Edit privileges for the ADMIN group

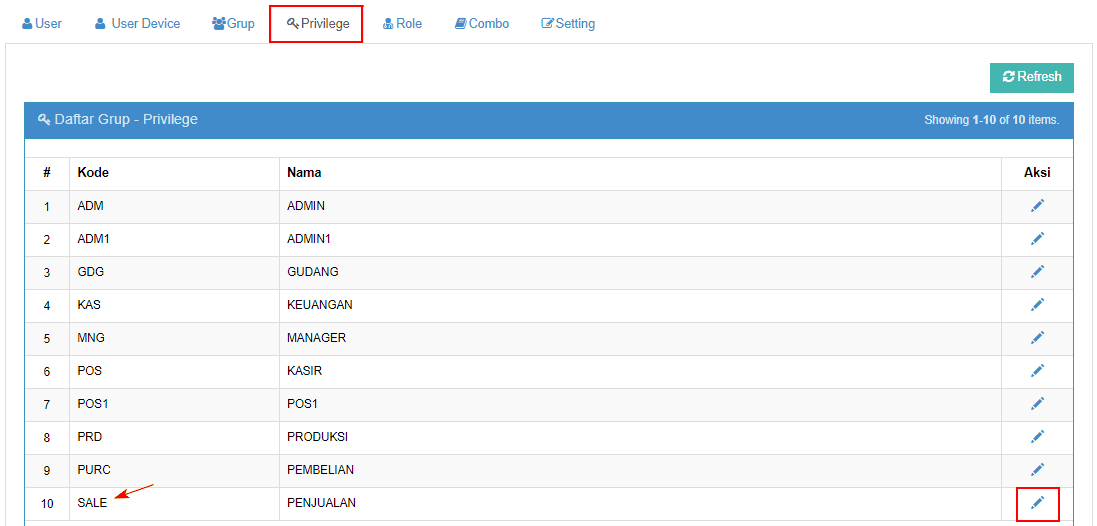click(x=1037, y=206)
